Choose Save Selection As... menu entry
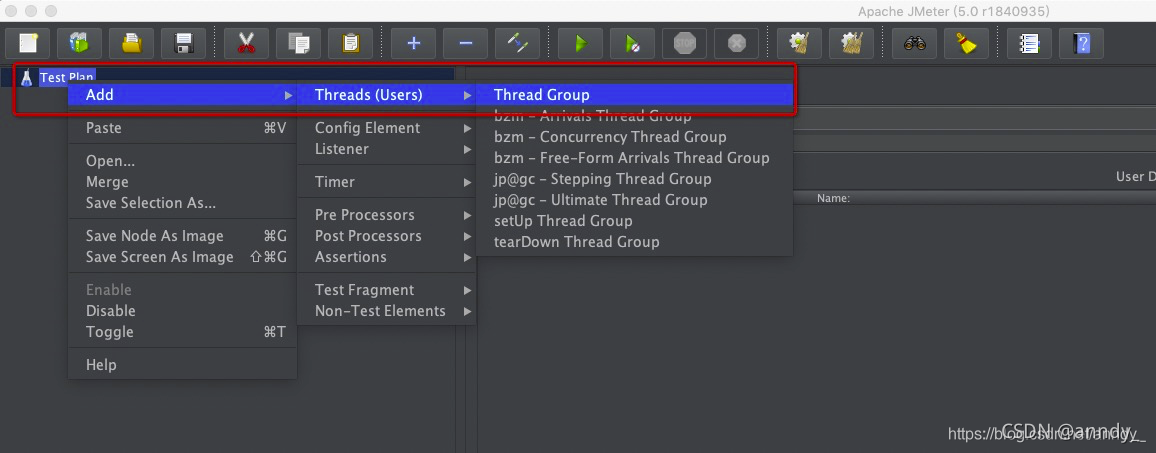 [x=182, y=202]
